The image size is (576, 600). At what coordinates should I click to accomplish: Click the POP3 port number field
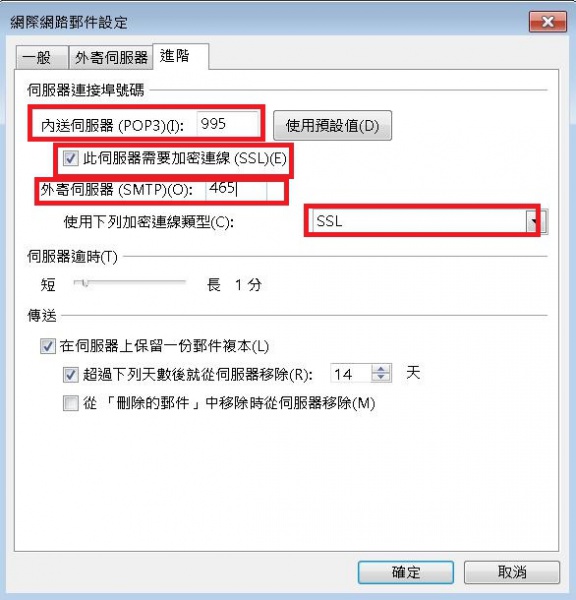tap(227, 124)
